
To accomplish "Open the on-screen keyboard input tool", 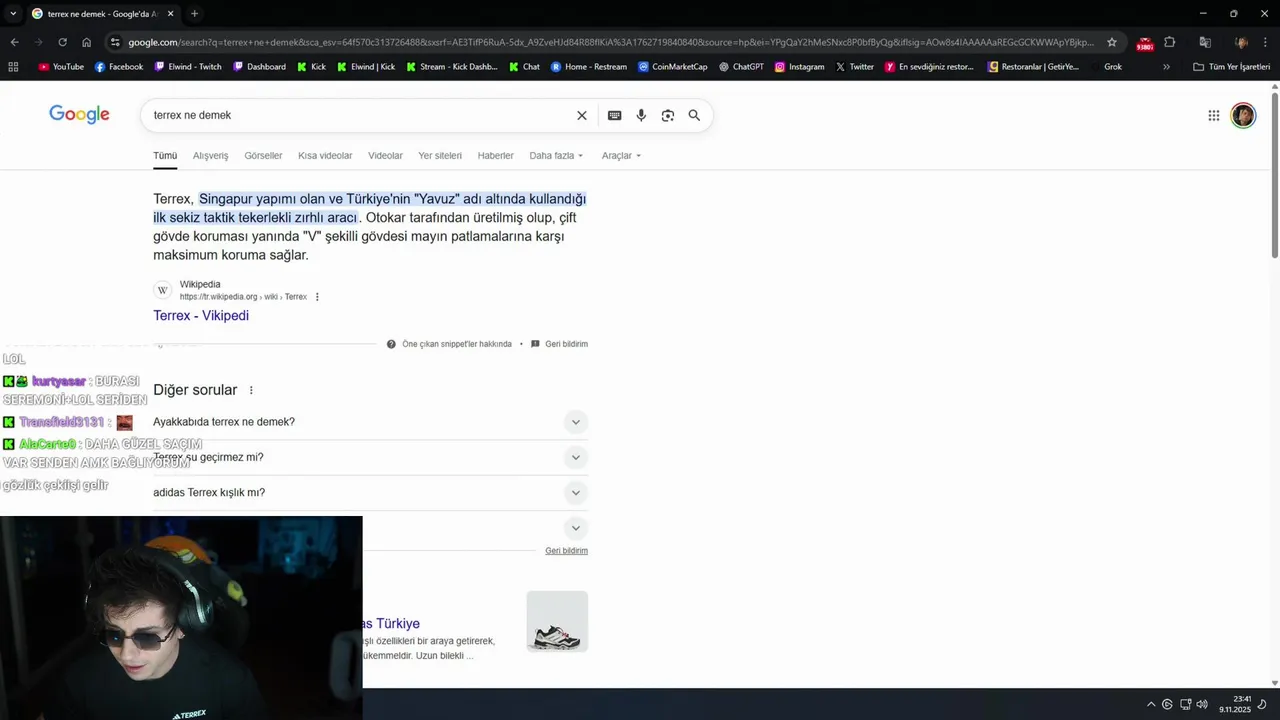I will click(615, 115).
